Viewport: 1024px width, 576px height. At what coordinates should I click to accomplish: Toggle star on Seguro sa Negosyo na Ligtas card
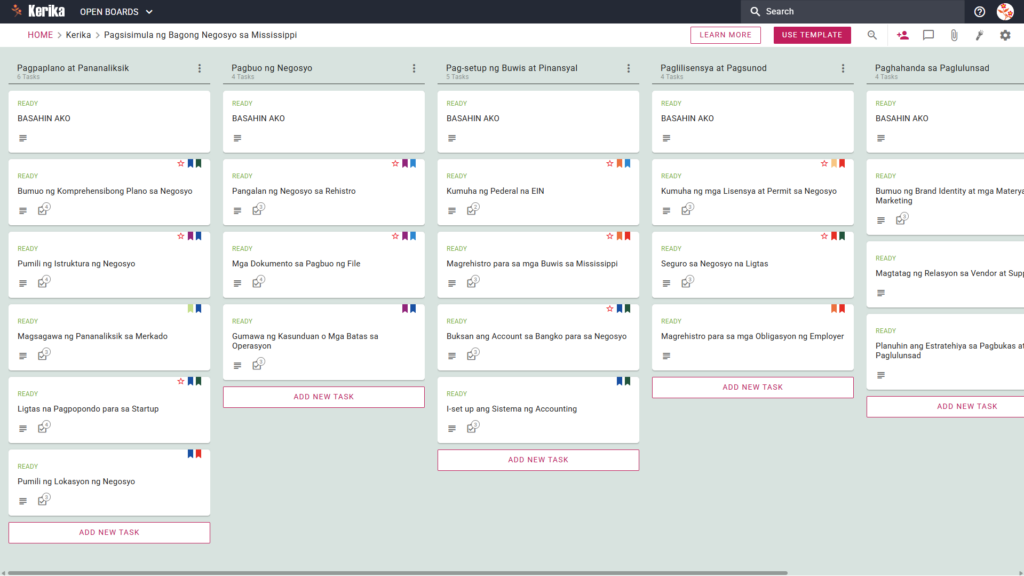824,236
